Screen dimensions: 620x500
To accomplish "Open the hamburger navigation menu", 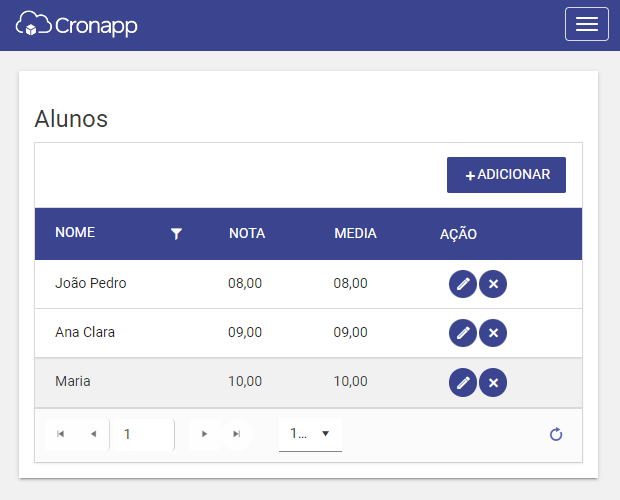I will [586, 24].
